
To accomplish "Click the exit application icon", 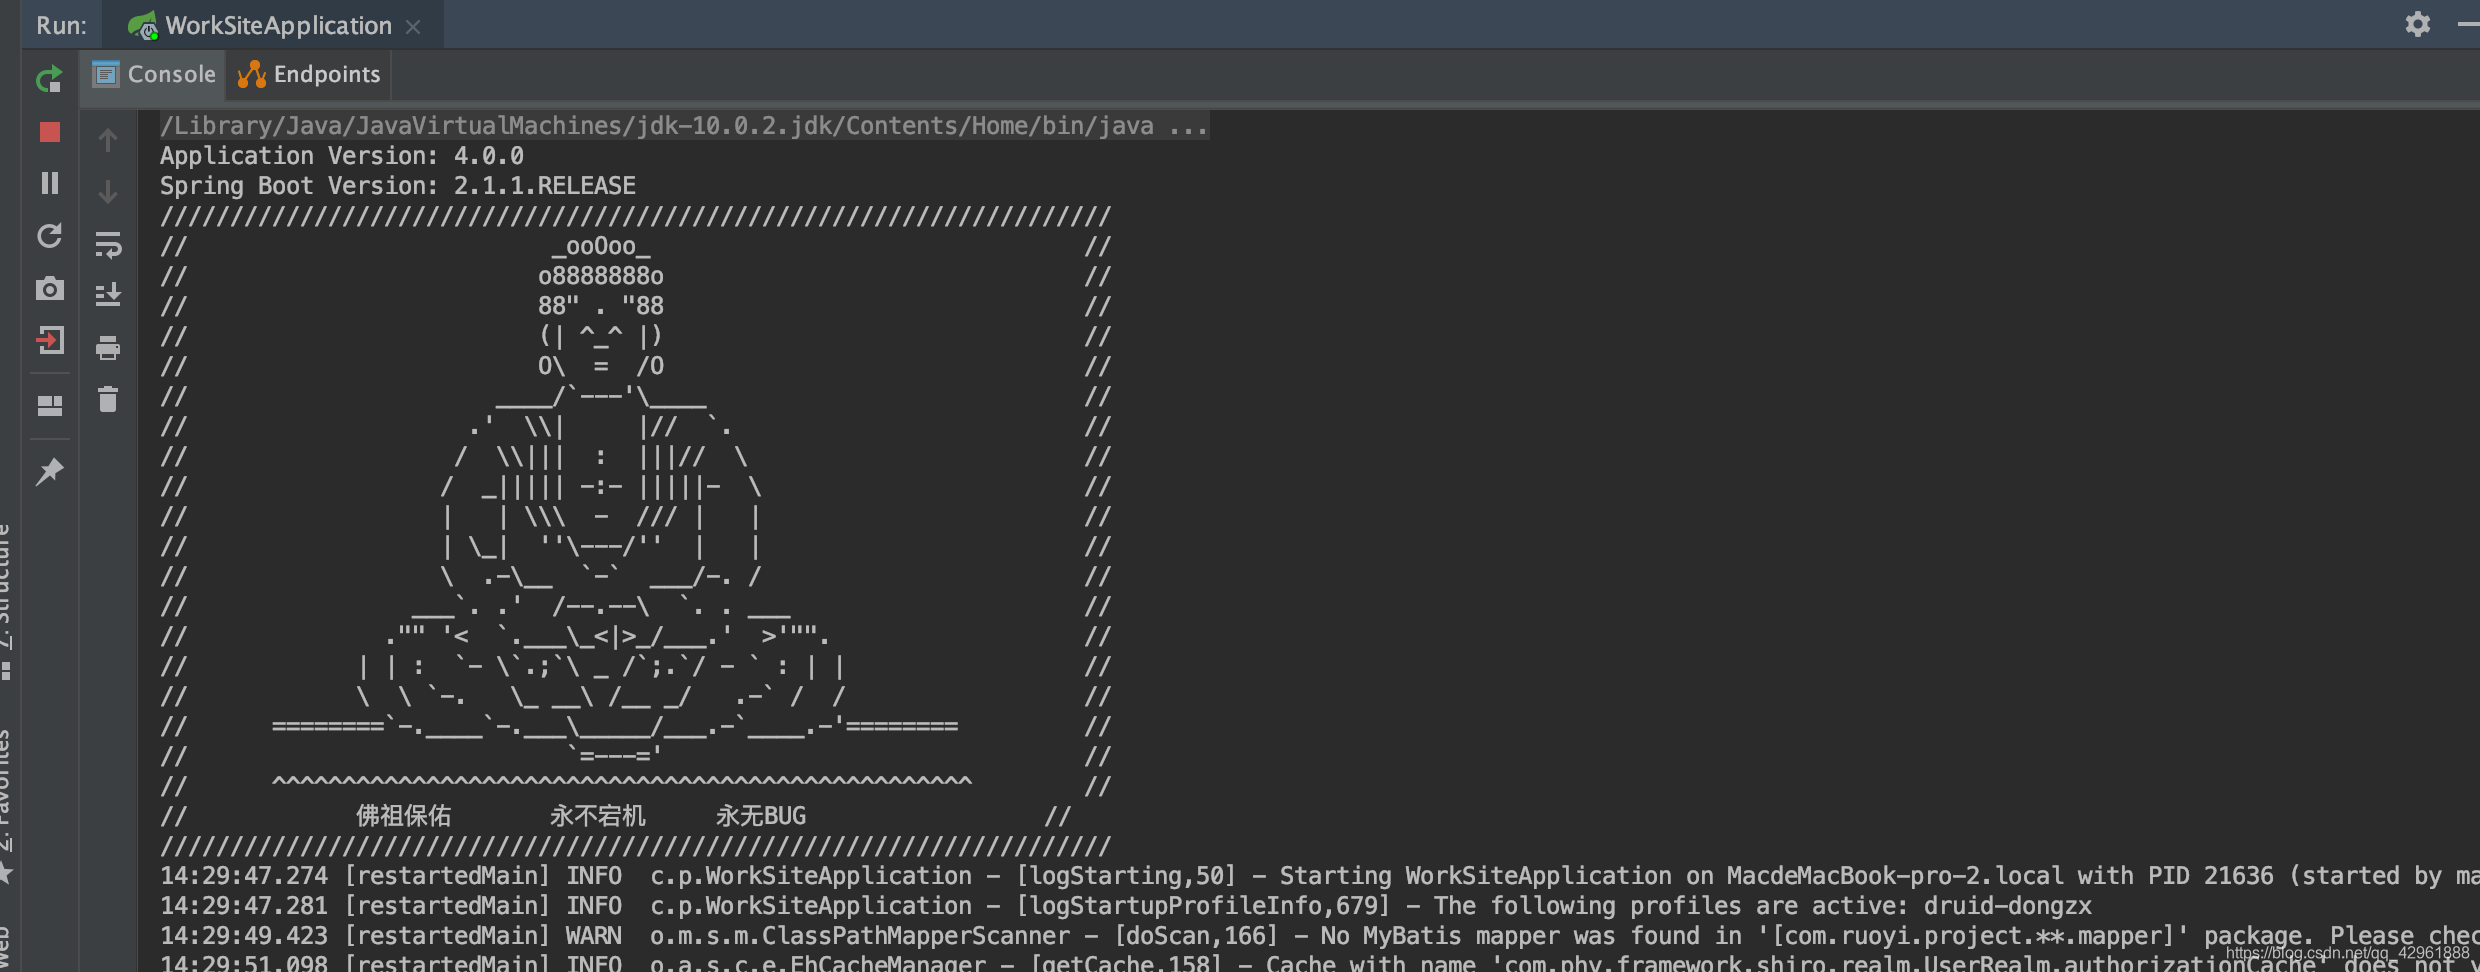I will 49,341.
